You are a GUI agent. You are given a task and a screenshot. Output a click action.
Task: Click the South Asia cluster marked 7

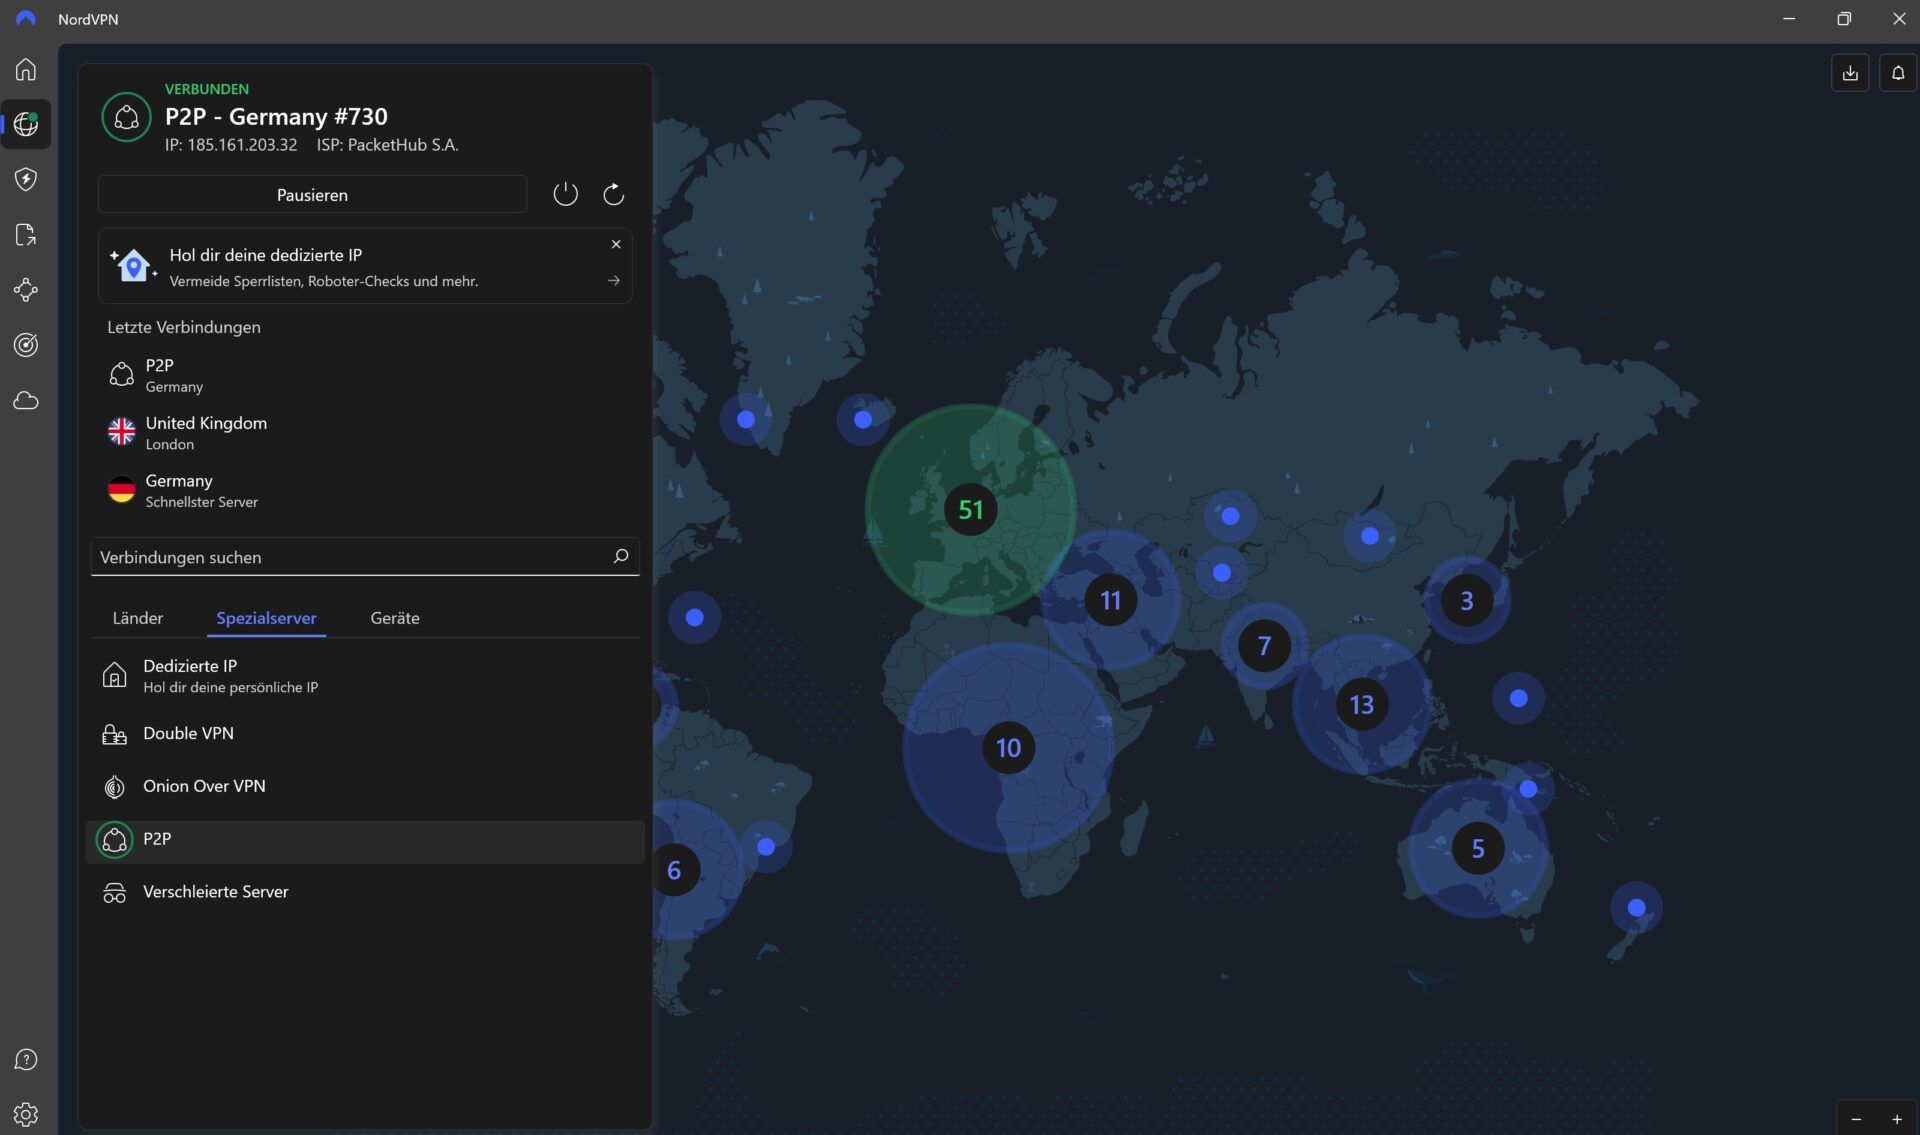(x=1264, y=646)
